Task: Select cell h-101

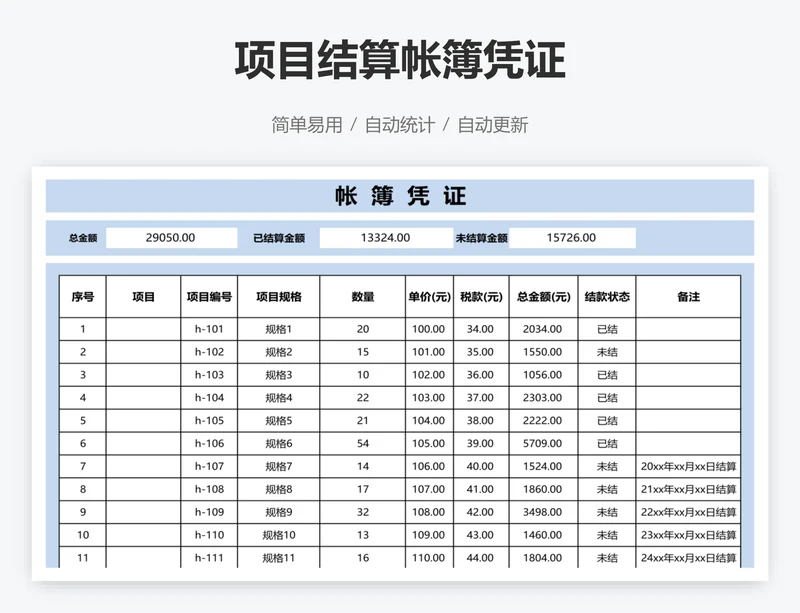Action: click(209, 329)
